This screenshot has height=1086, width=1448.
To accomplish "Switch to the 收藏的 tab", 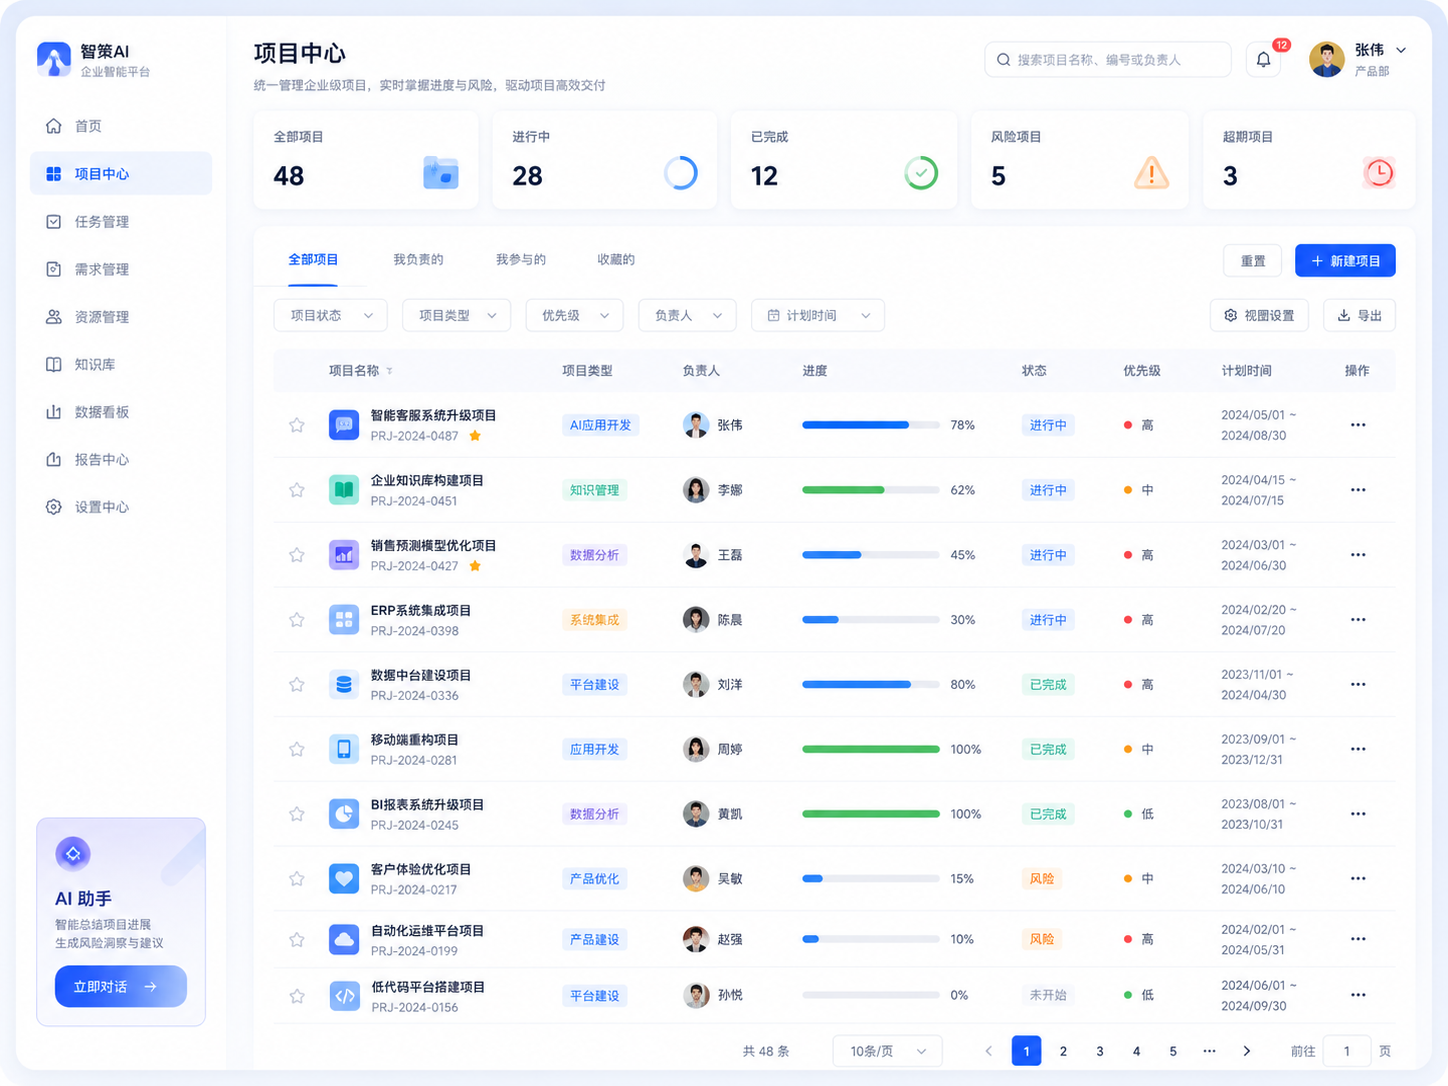I will [x=616, y=260].
